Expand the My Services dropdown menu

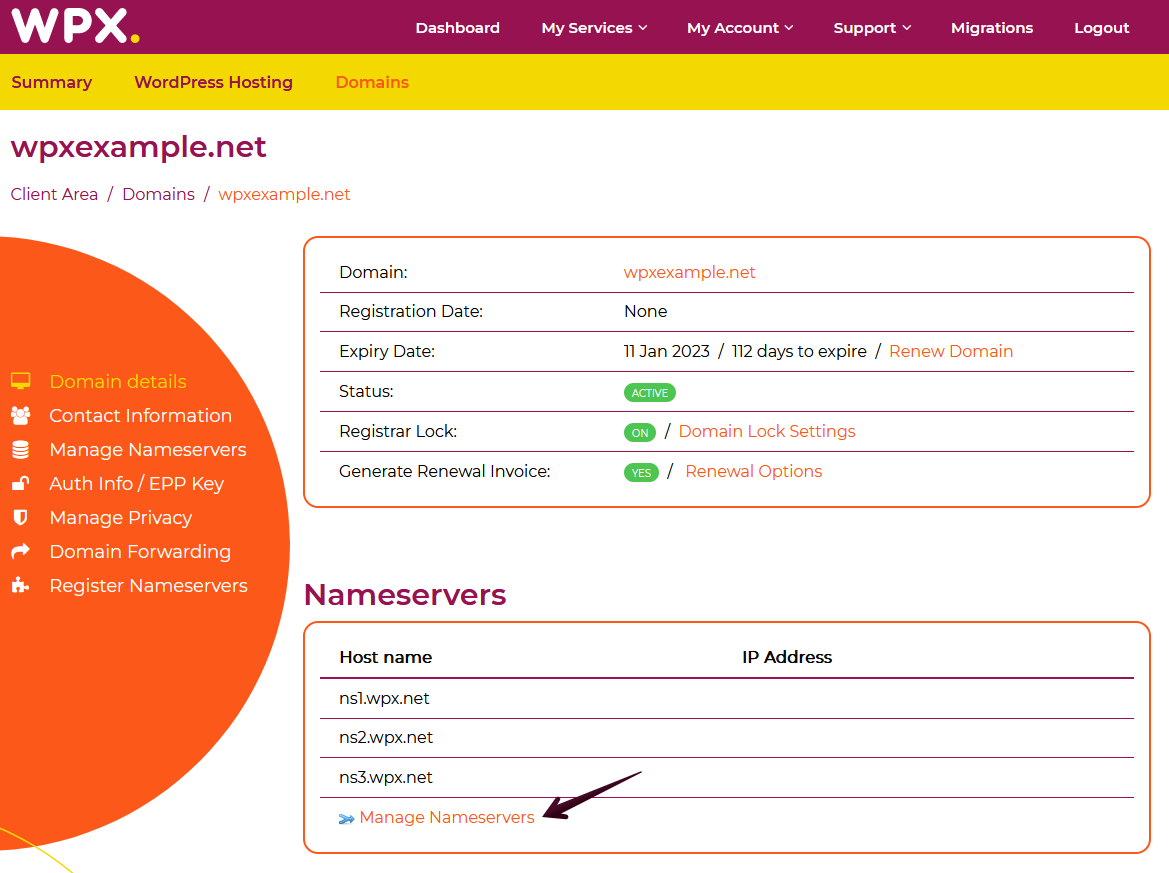click(x=594, y=28)
